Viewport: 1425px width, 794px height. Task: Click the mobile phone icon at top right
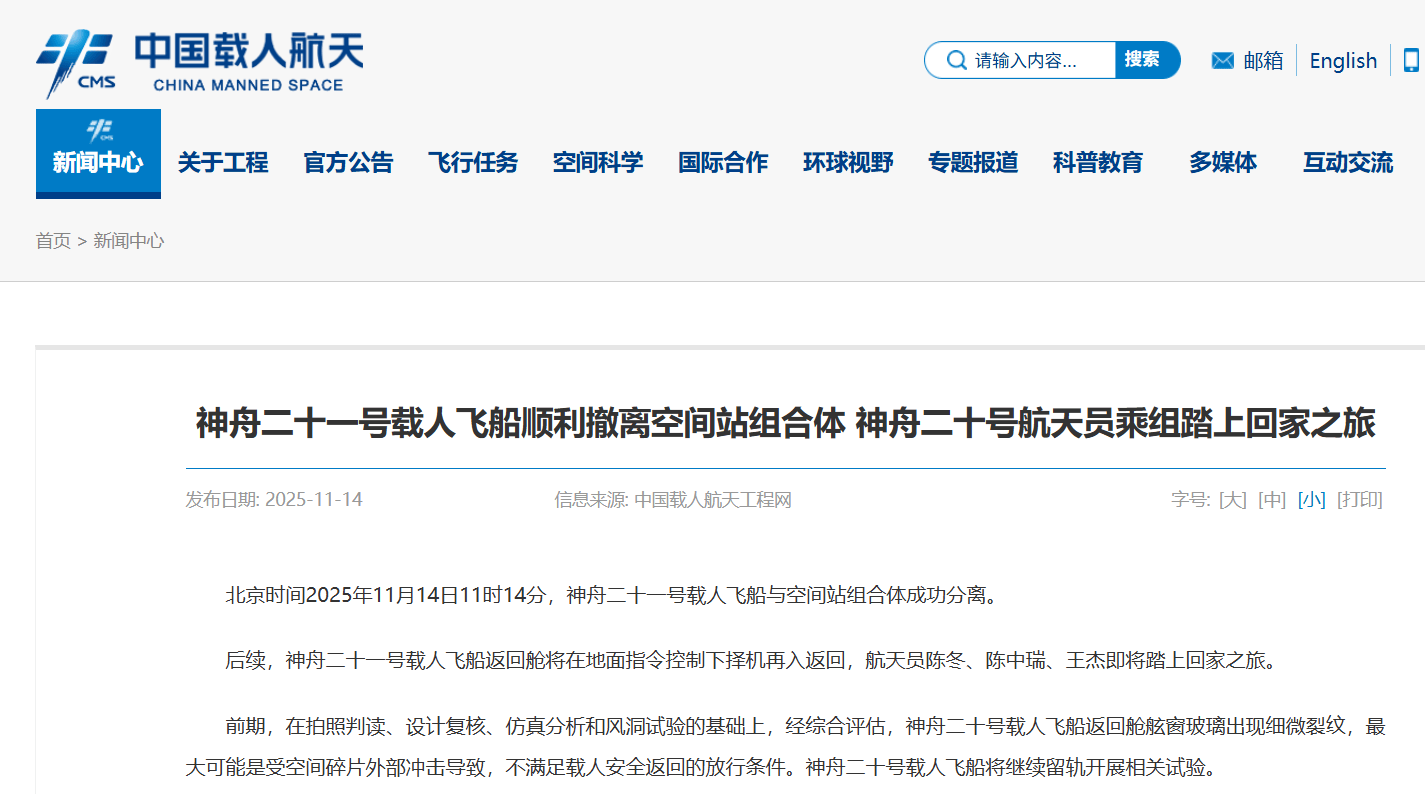pyautogui.click(x=1411, y=61)
